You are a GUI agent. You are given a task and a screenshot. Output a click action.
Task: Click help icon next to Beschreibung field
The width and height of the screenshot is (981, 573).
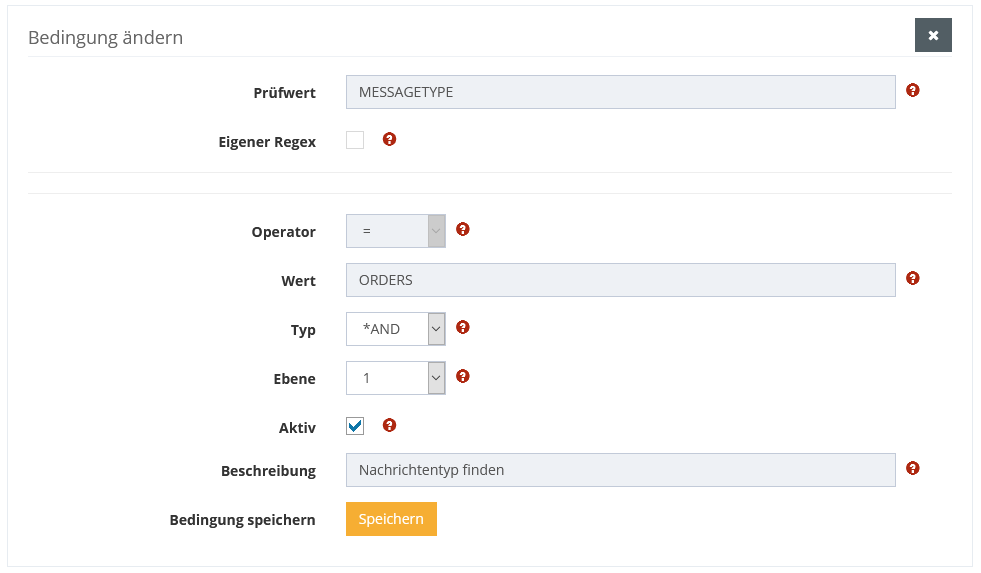click(x=912, y=468)
